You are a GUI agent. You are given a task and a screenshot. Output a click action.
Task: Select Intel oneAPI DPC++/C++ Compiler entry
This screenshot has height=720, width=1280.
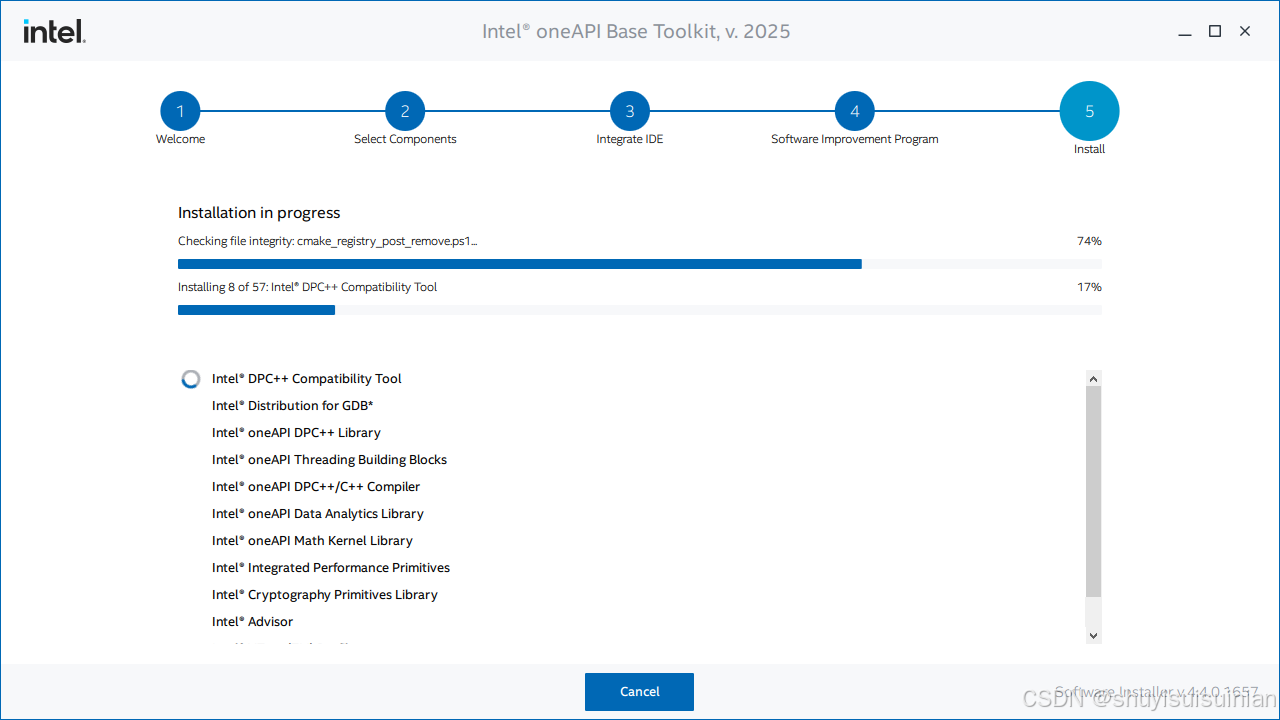click(316, 487)
